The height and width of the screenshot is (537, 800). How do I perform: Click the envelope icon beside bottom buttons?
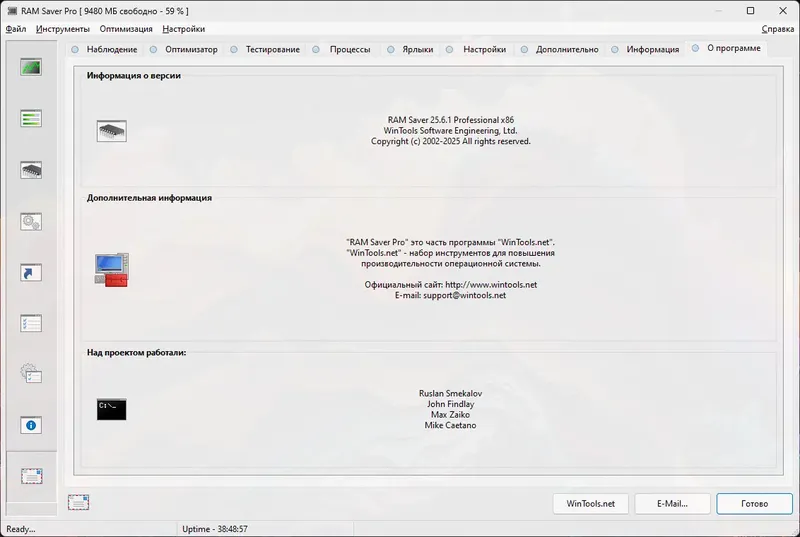click(79, 502)
